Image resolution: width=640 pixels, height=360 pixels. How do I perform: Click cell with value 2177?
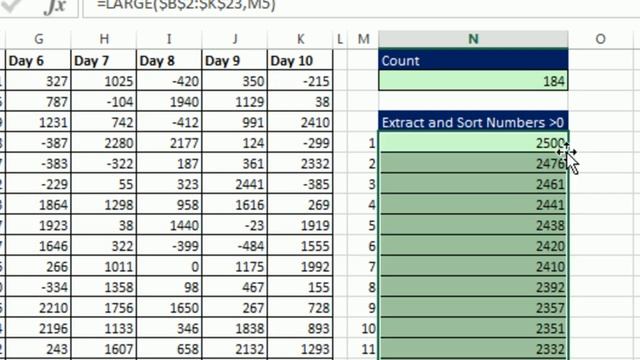(x=169, y=143)
